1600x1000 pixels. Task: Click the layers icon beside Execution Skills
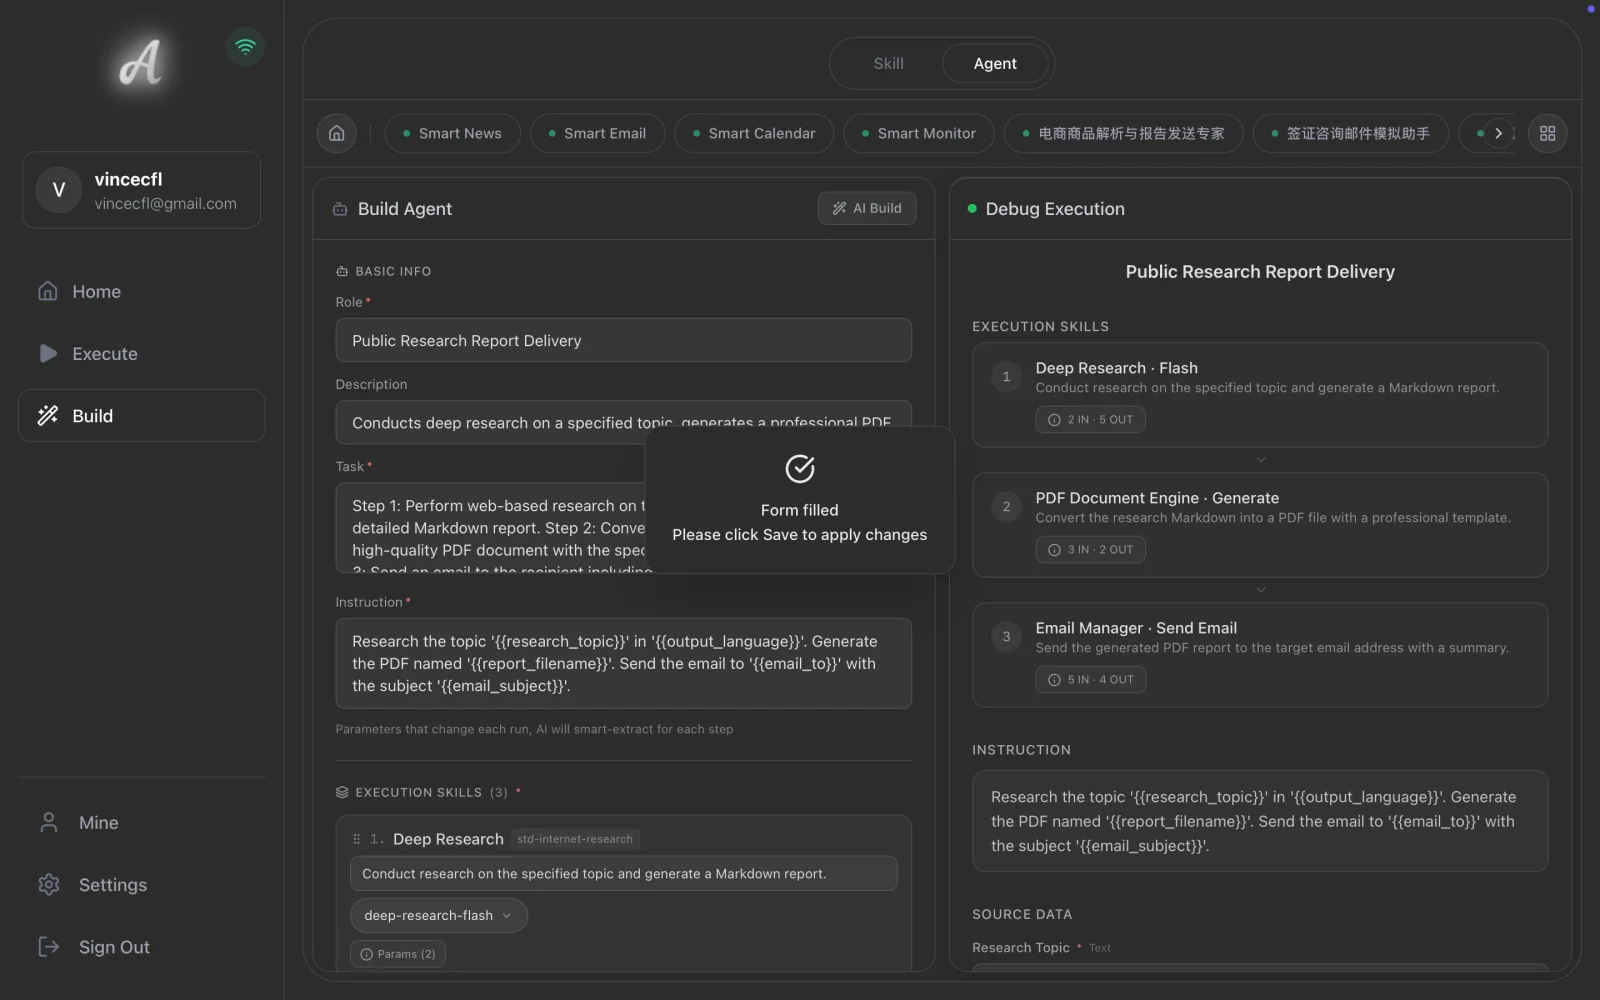click(342, 792)
